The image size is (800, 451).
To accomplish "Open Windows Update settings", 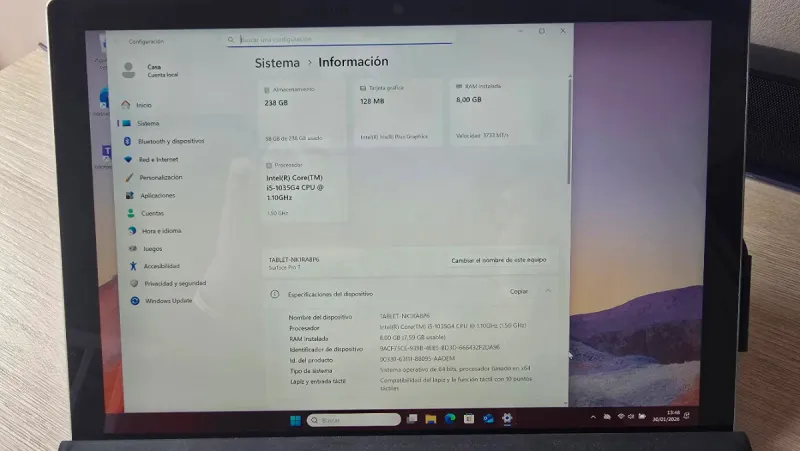I will [168, 301].
